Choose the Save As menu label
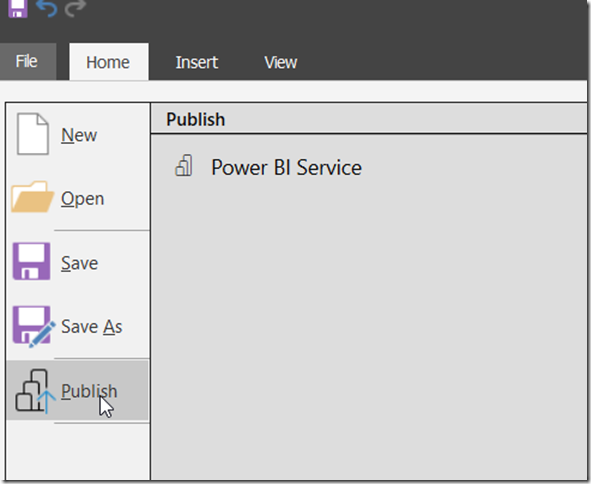 pyautogui.click(x=92, y=326)
